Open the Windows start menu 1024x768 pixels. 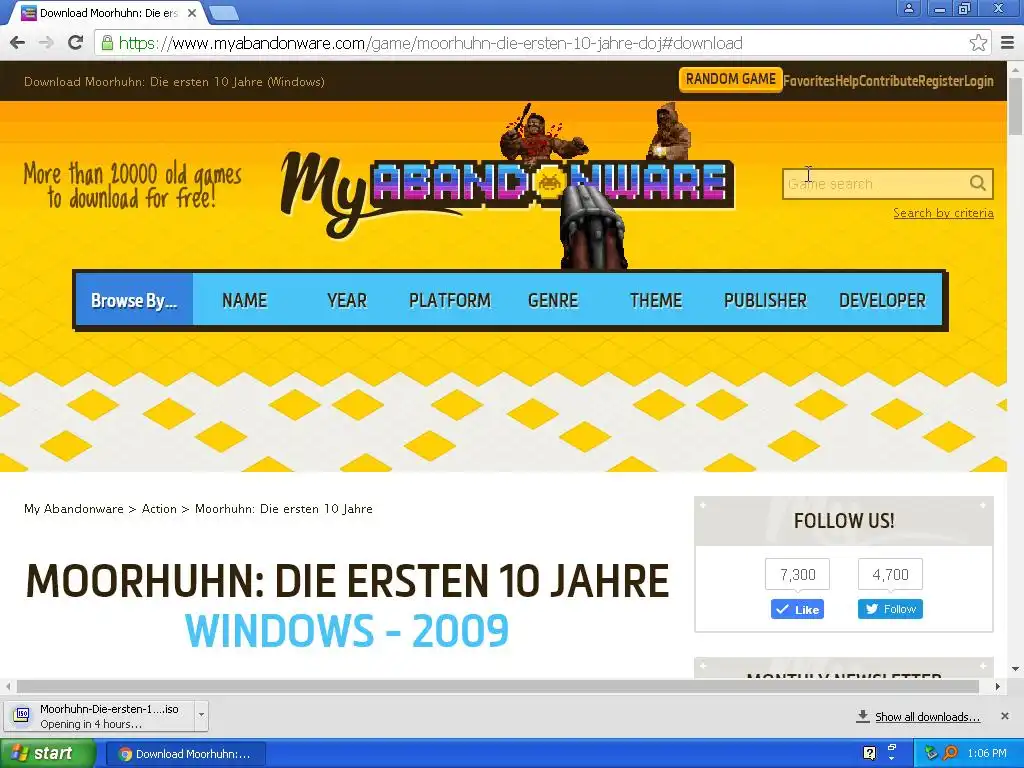48,754
